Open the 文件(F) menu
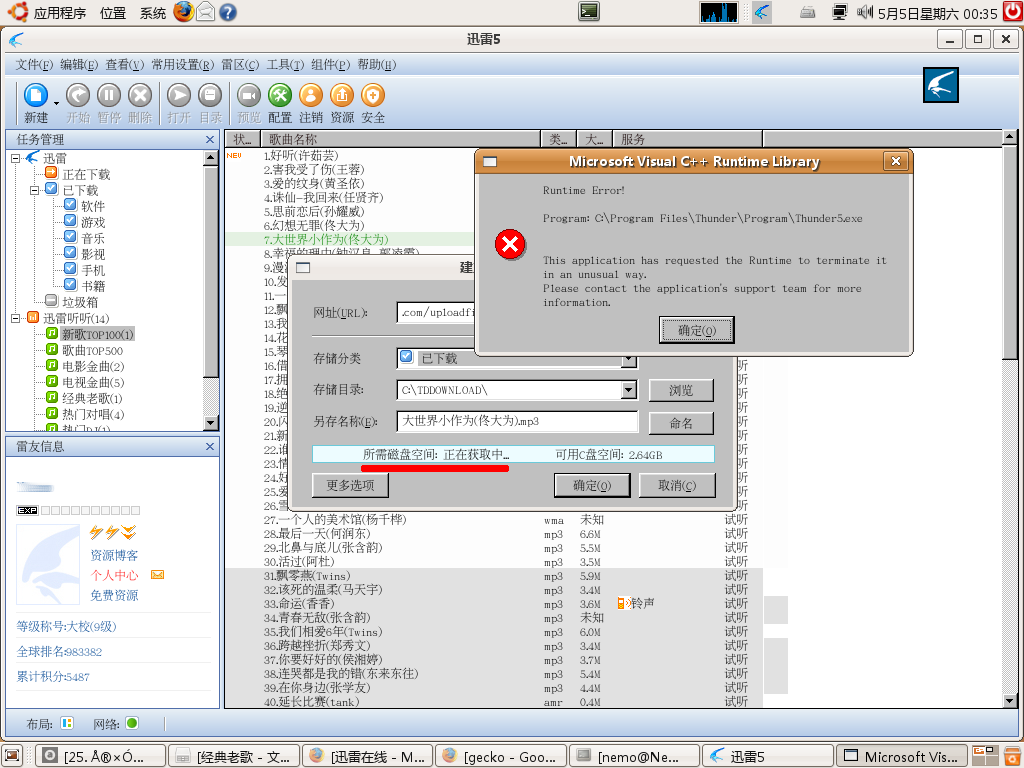The height and width of the screenshot is (768, 1024). point(34,65)
